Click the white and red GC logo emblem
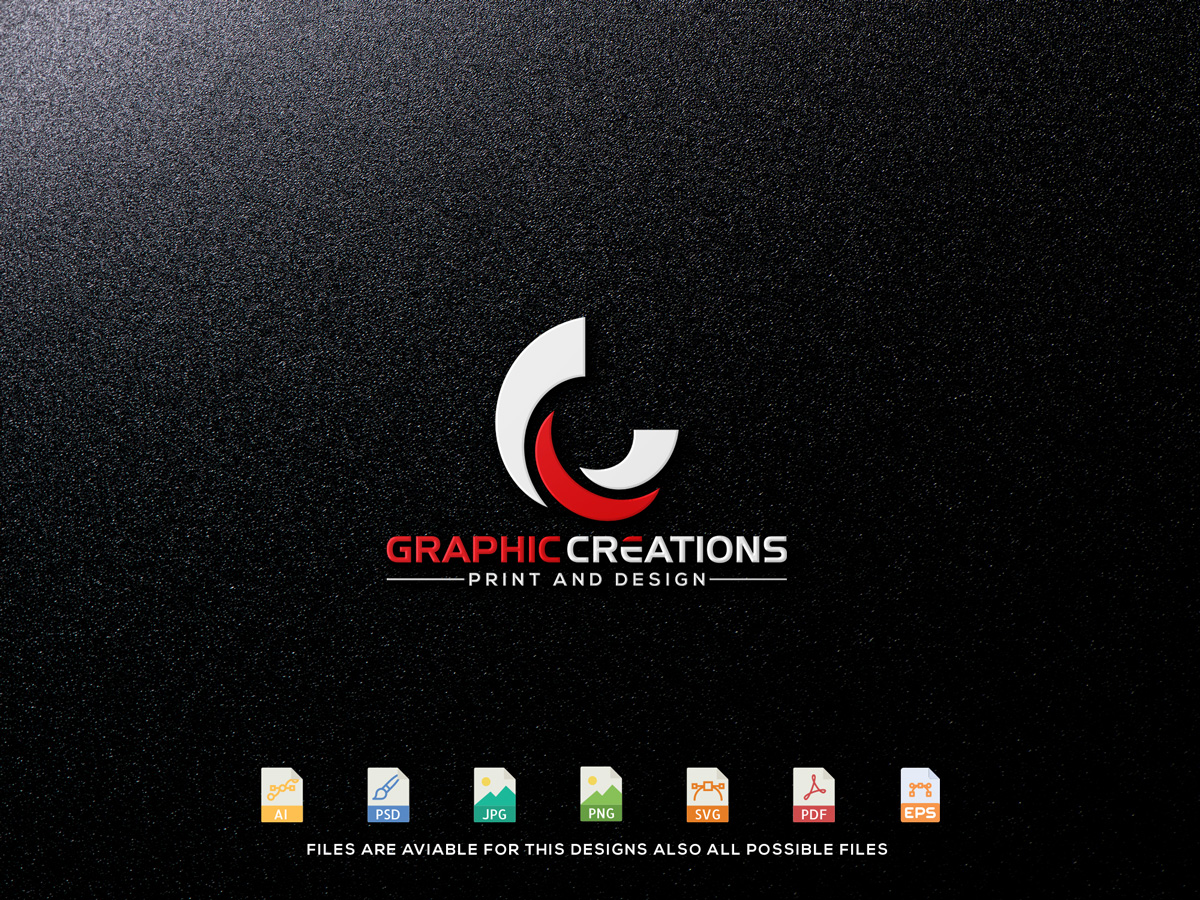Viewport: 1200px width, 900px height. pos(587,420)
